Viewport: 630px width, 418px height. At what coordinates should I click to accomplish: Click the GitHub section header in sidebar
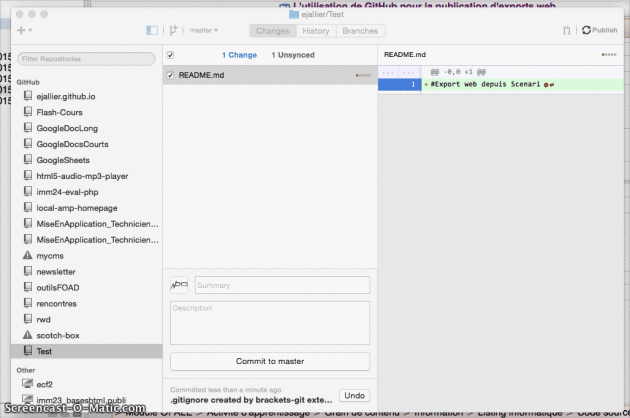pyautogui.click(x=28, y=82)
